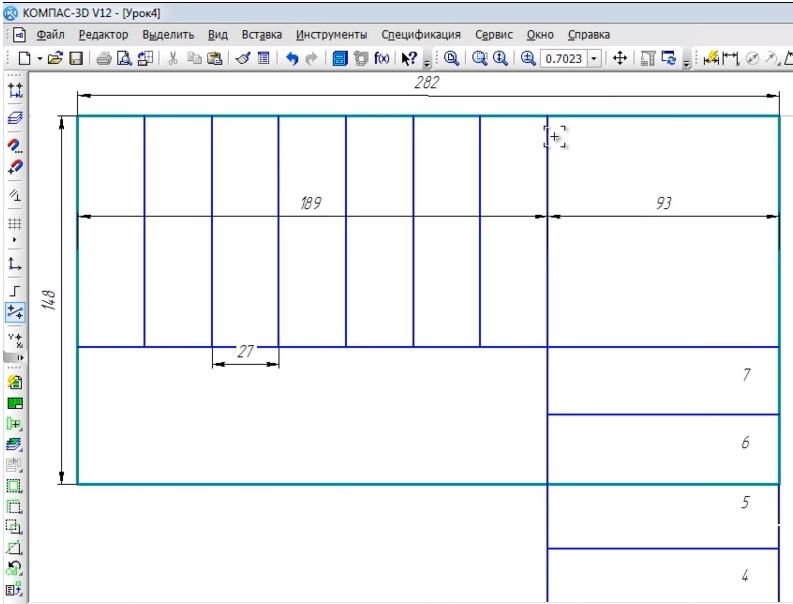This screenshot has width=793, height=604.
Task: Click the Pan view cross-arrows icon
Action: pos(619,59)
